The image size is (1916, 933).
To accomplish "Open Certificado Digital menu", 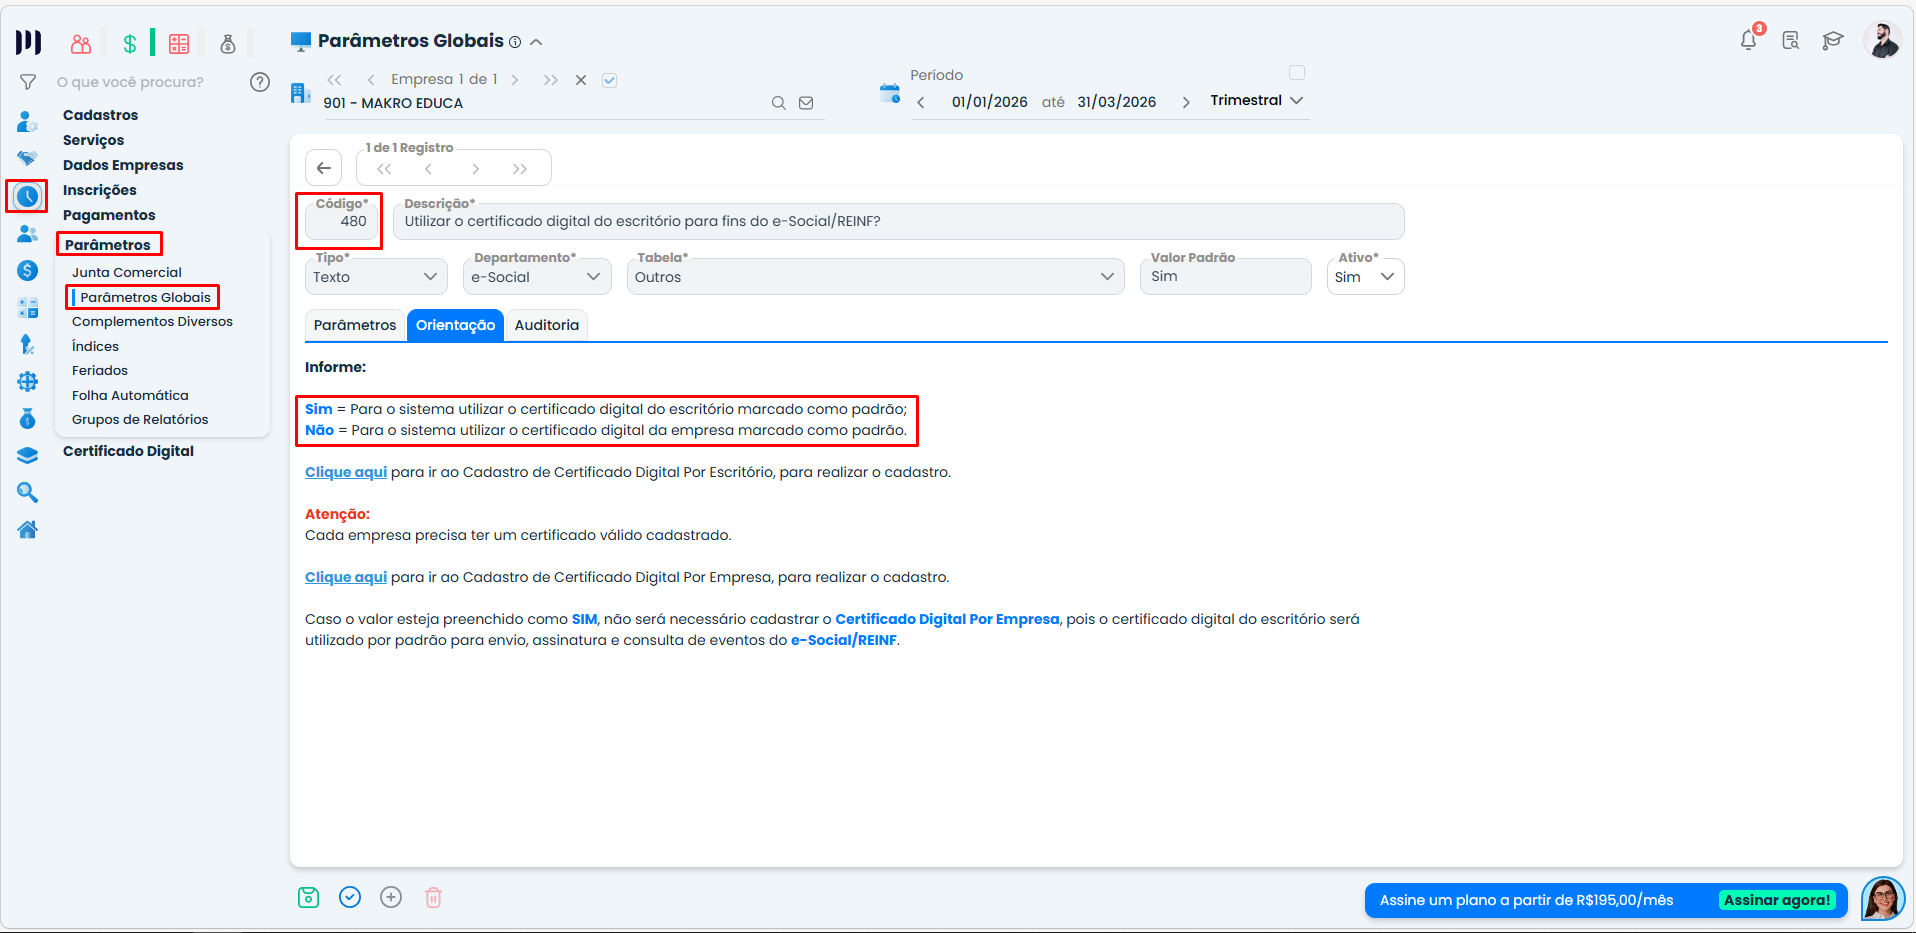I will [x=128, y=451].
